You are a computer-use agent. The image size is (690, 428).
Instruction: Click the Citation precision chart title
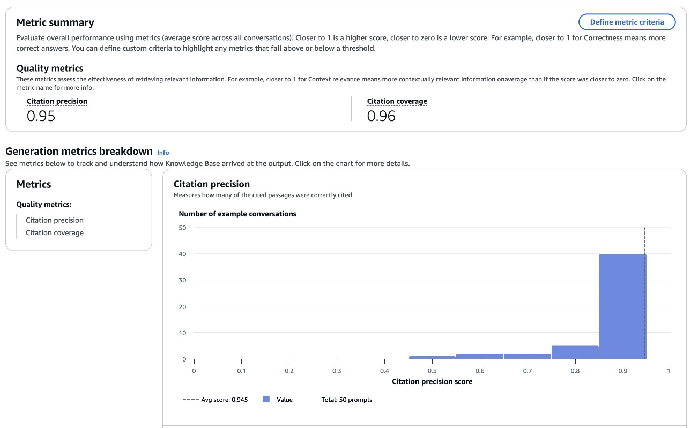point(212,183)
